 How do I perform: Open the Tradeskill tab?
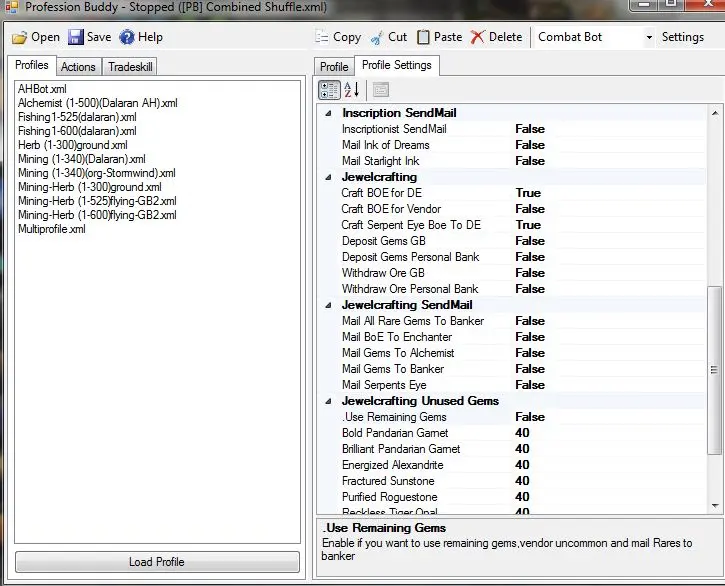coord(131,67)
